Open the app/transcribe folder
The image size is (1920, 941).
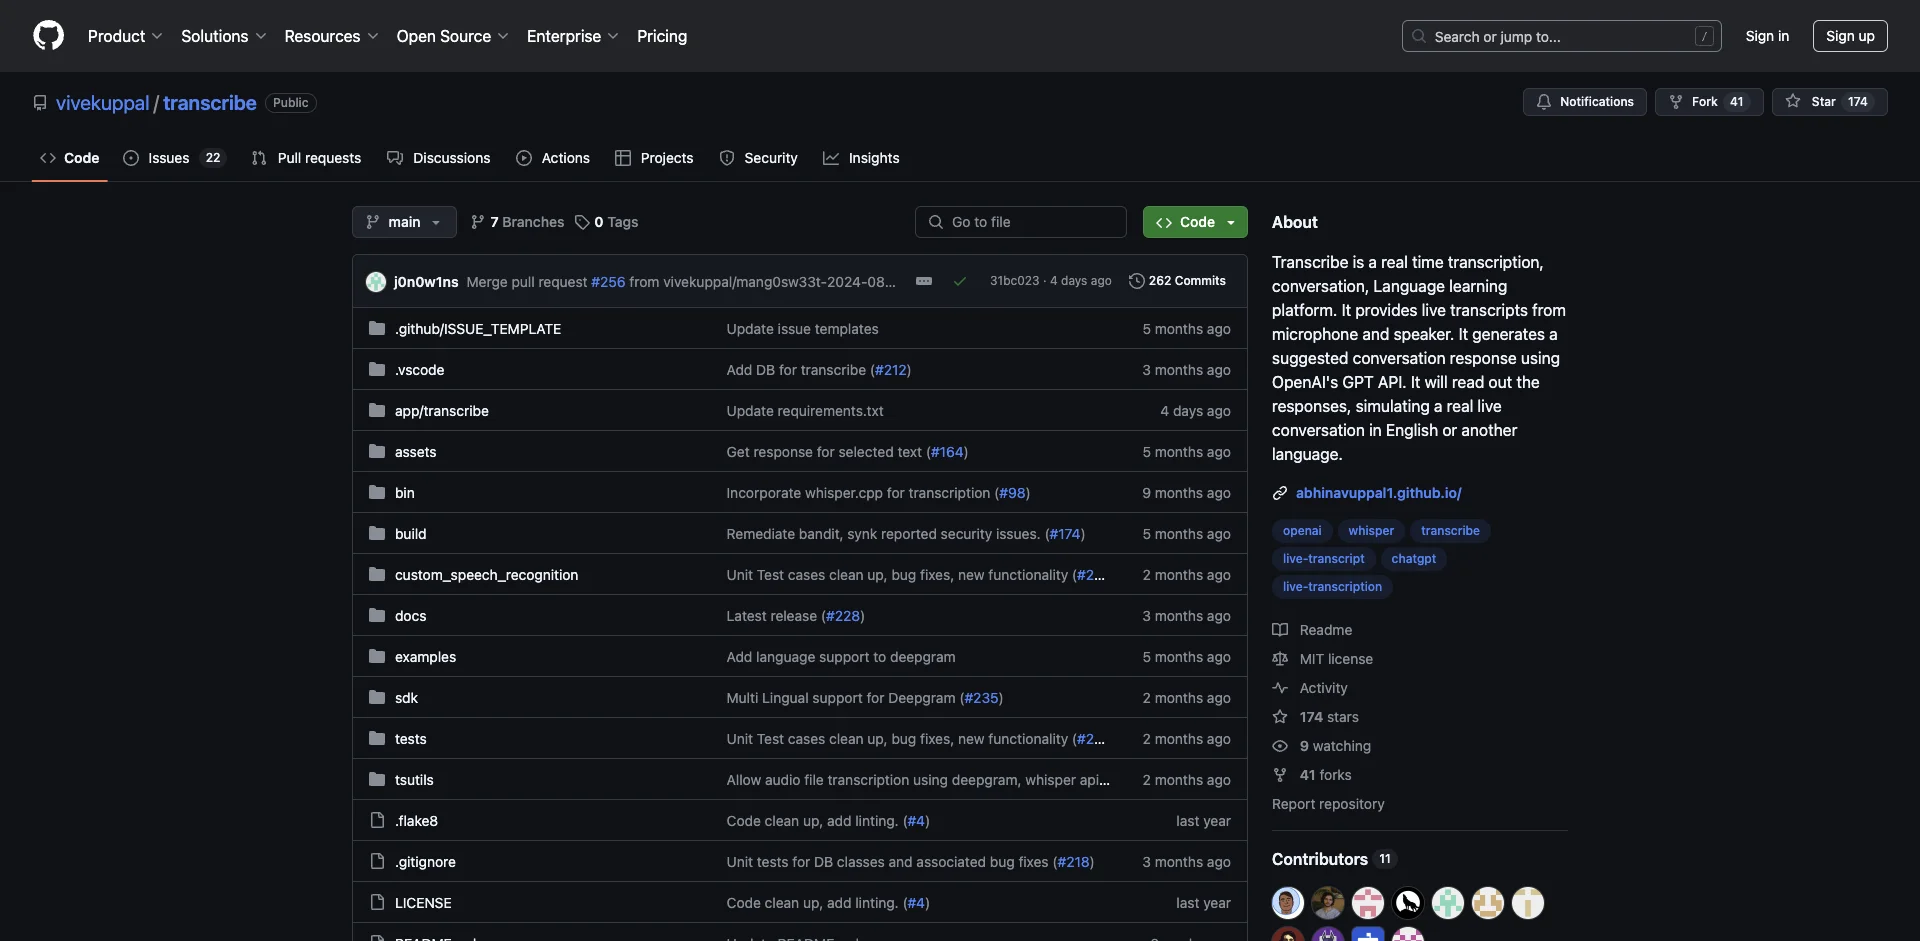(442, 411)
